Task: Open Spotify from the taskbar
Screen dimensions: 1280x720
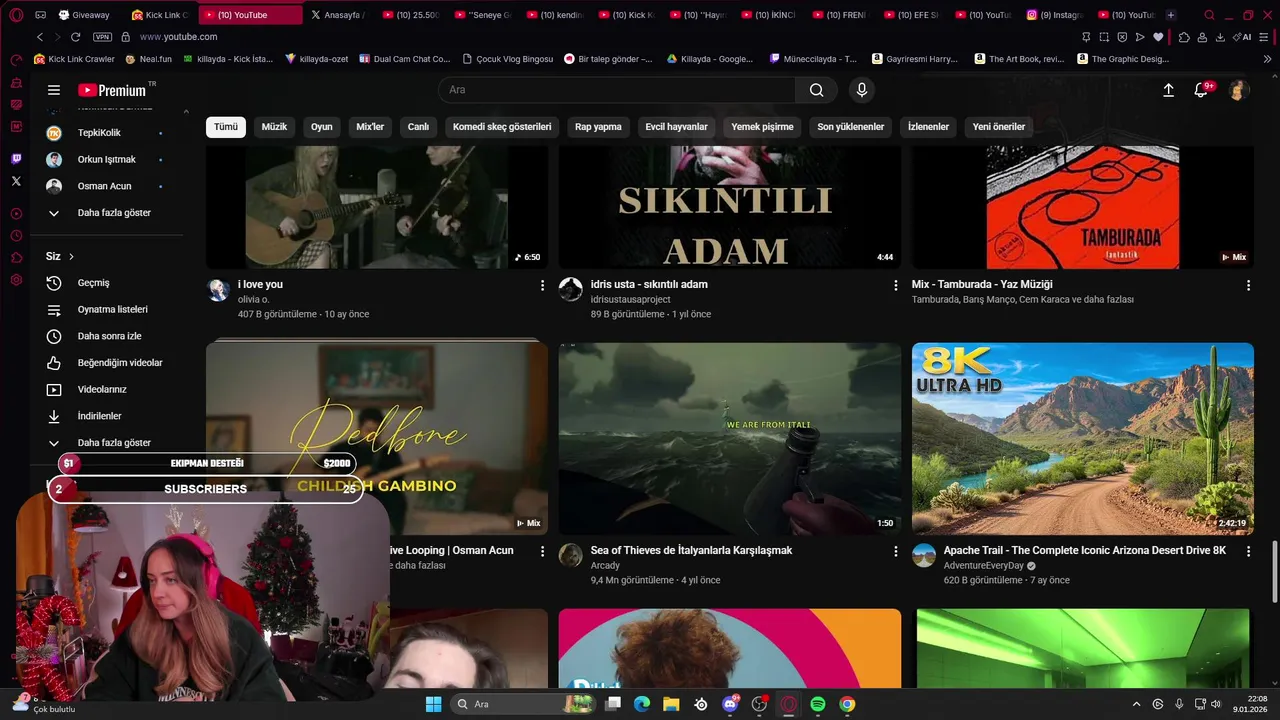Action: coord(817,704)
